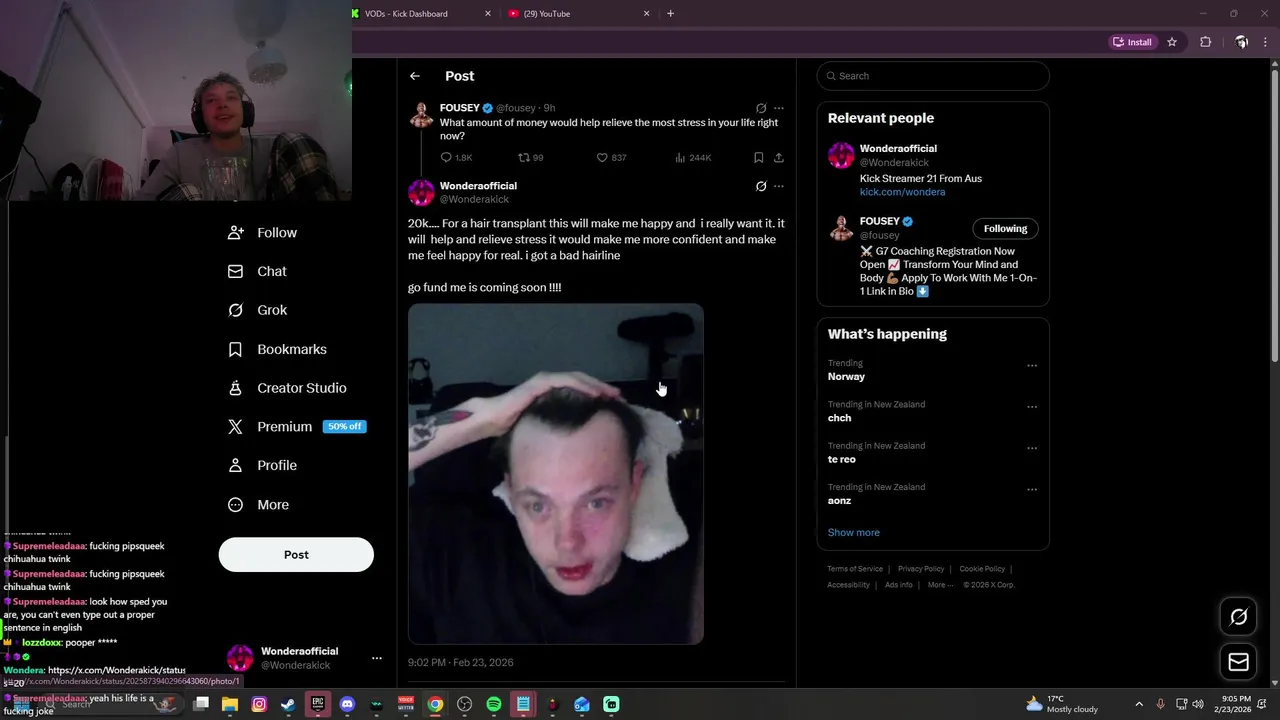Open Profile in the sidebar

[x=262, y=465]
